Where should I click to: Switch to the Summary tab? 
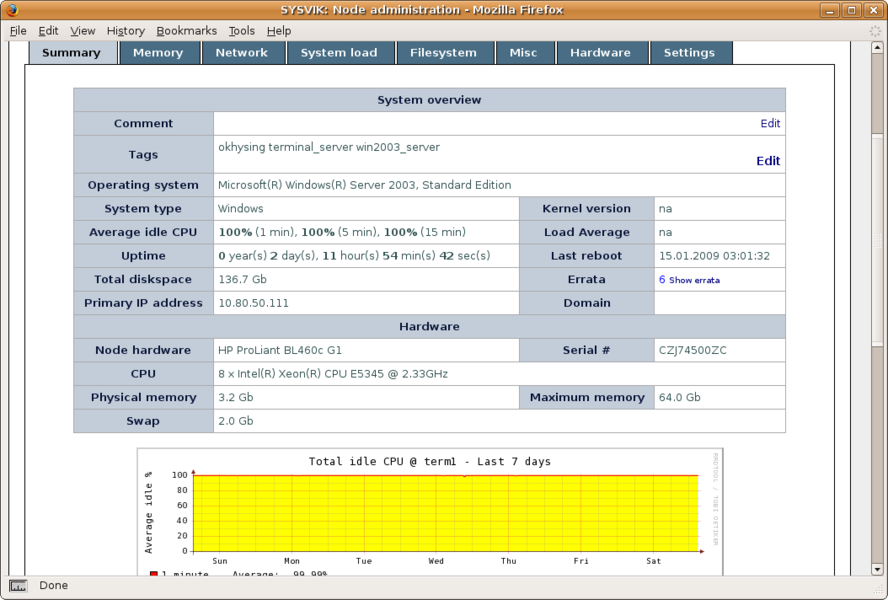(x=71, y=53)
